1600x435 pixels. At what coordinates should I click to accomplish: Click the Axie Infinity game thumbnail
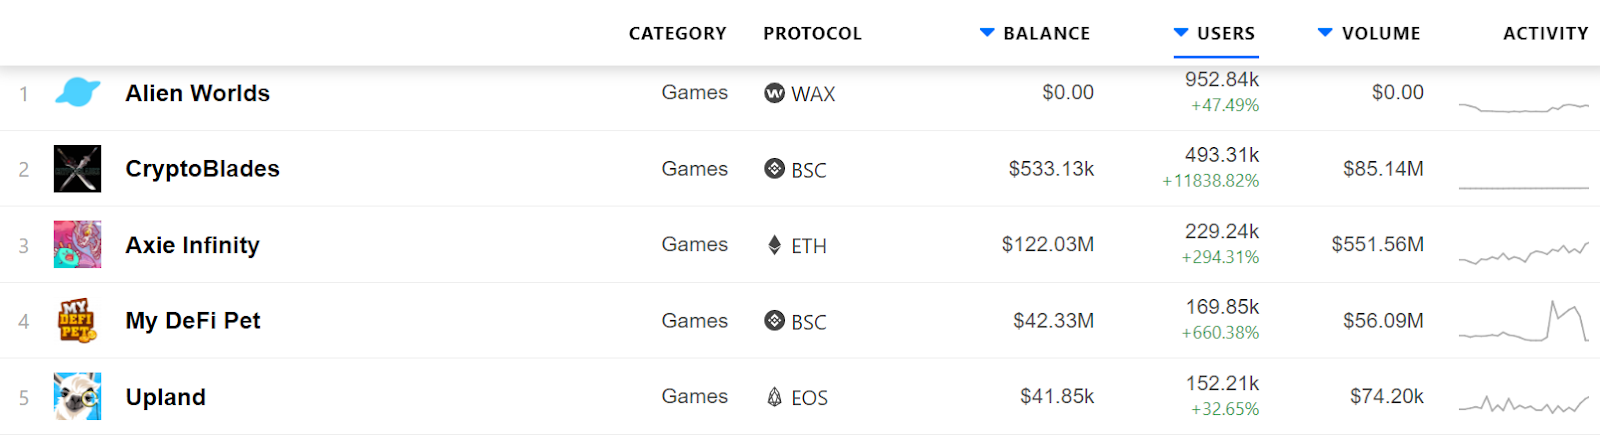pos(77,245)
